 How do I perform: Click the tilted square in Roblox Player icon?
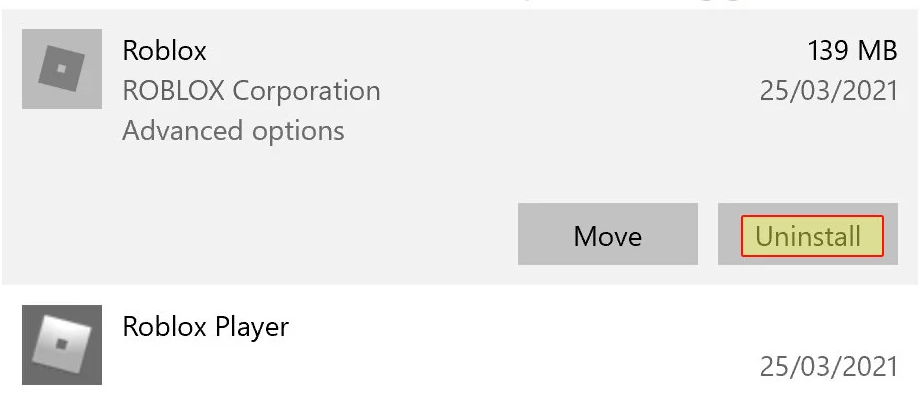62,345
